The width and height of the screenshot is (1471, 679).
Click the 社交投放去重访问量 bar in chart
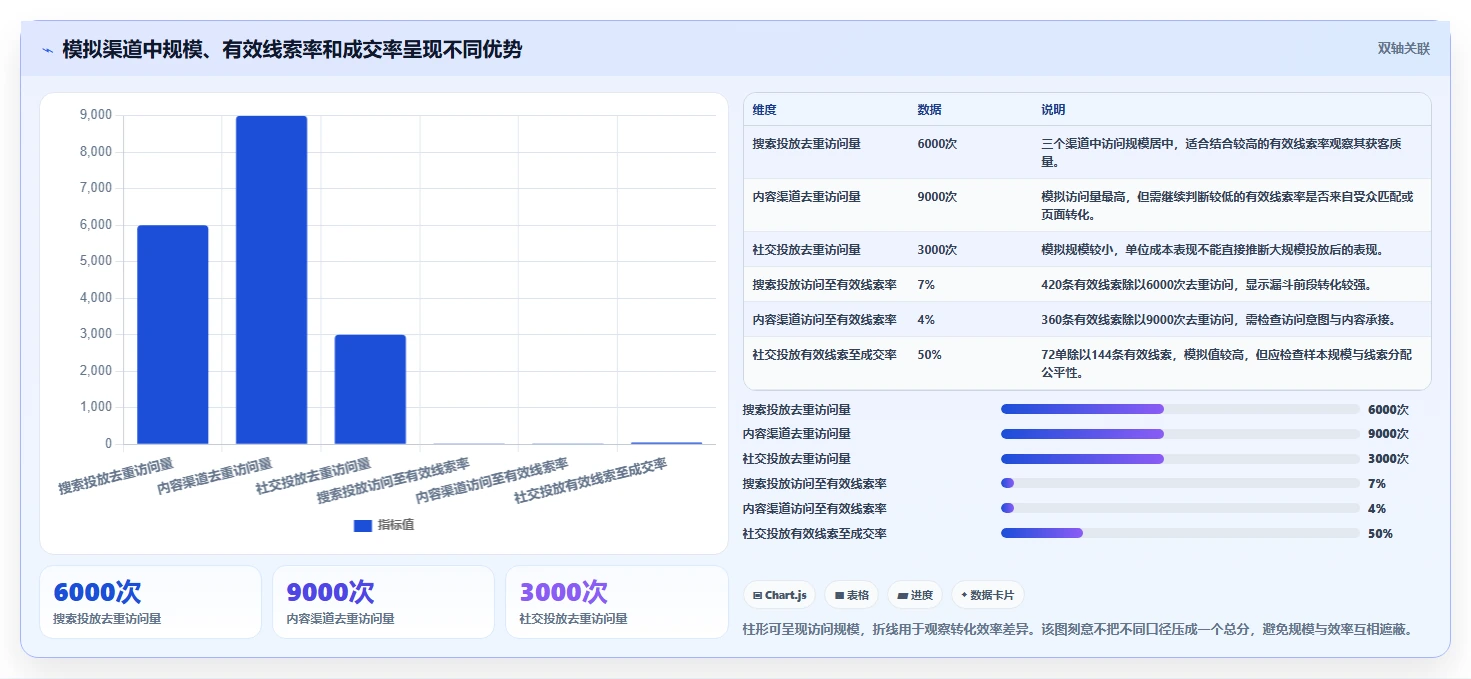[370, 389]
